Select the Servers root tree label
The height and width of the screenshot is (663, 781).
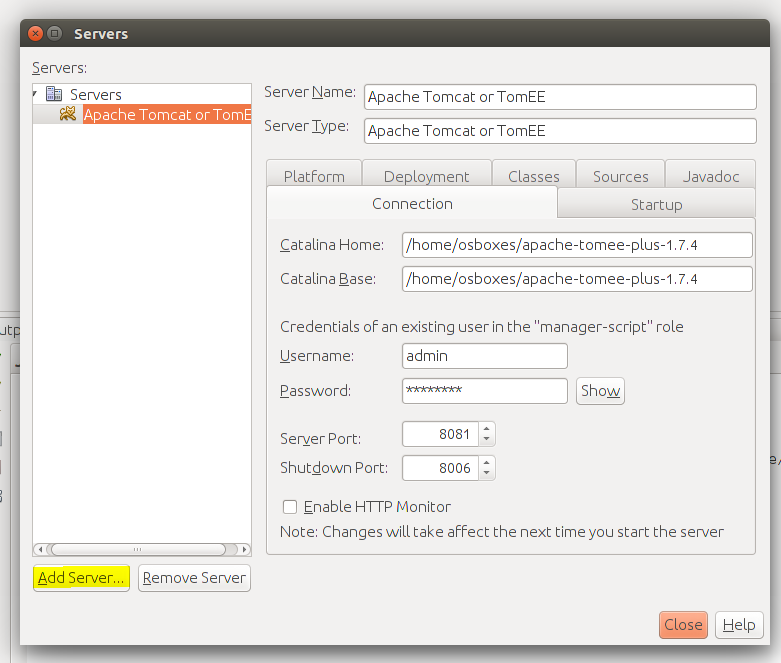click(96, 94)
